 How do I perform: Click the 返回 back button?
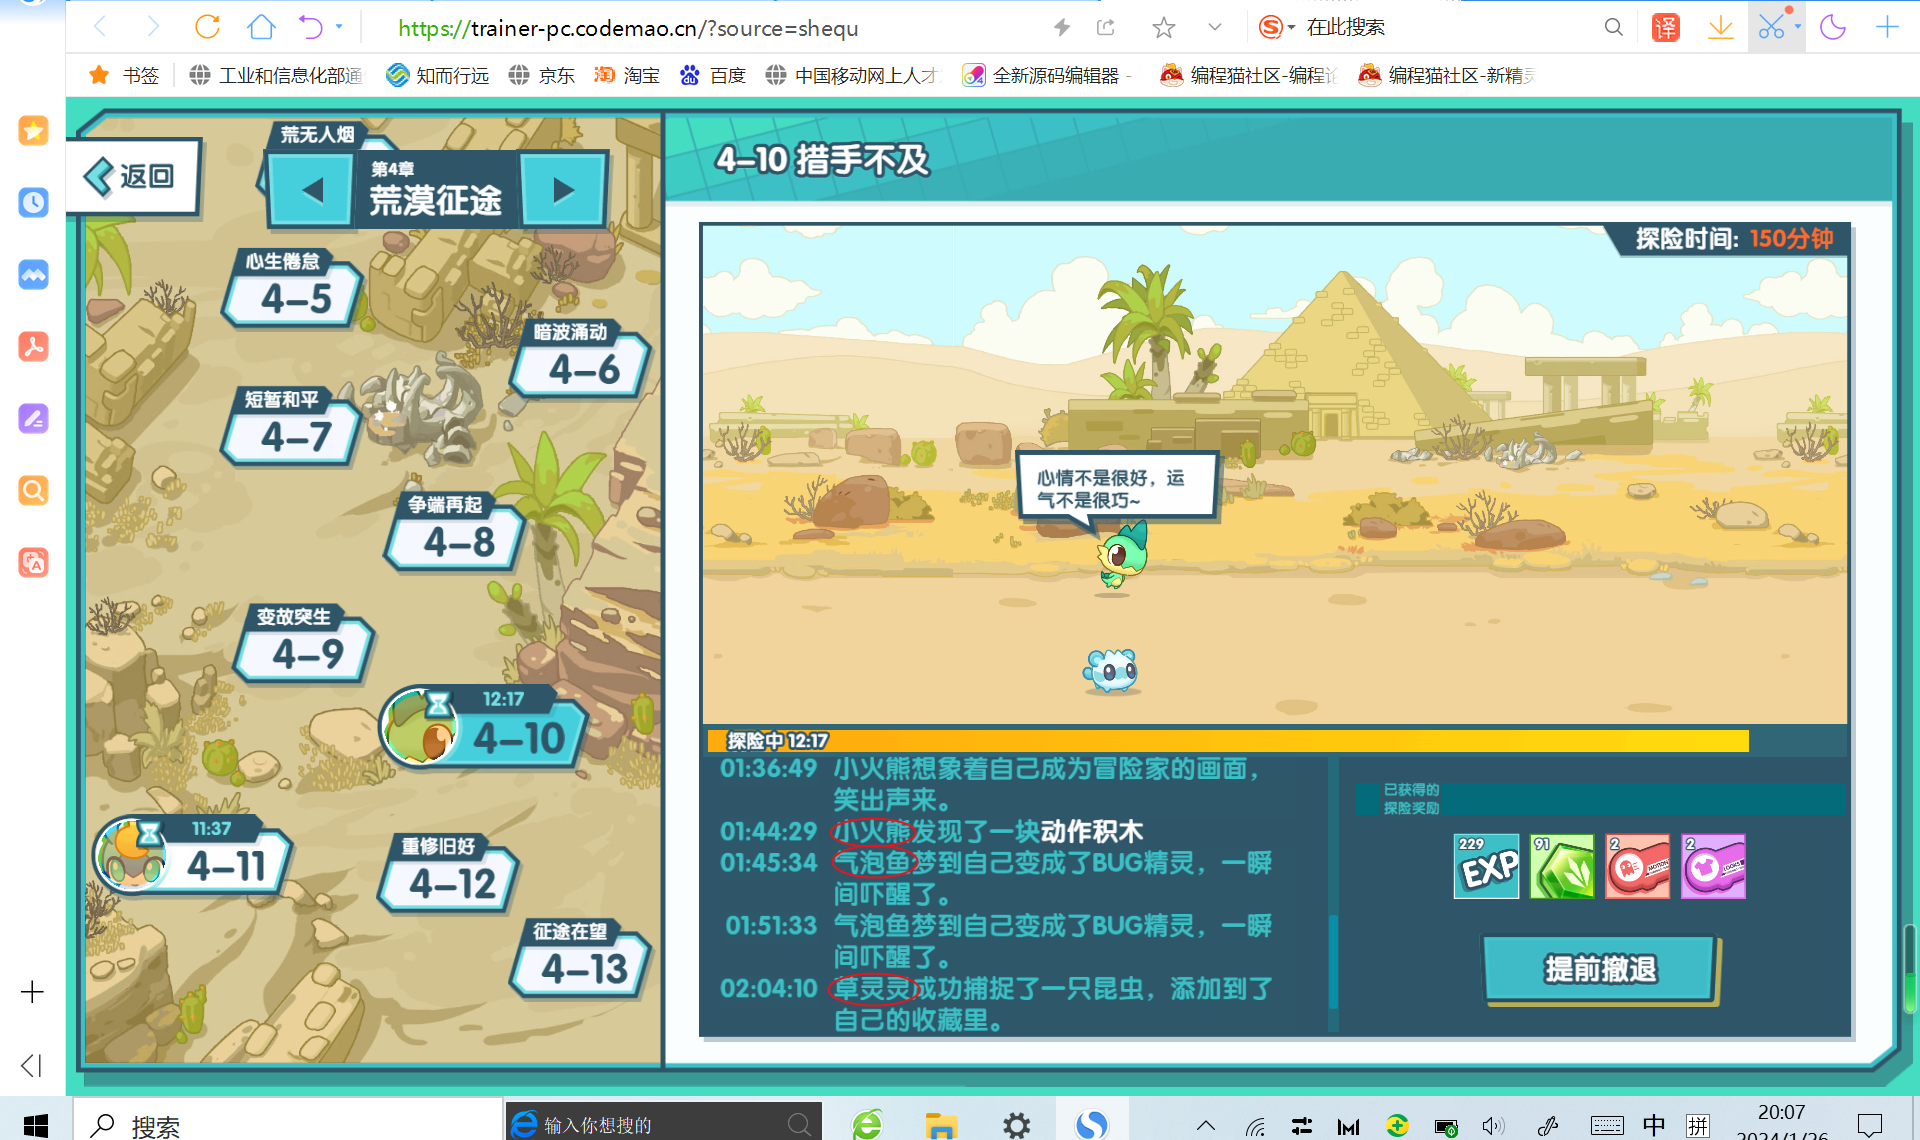point(134,177)
